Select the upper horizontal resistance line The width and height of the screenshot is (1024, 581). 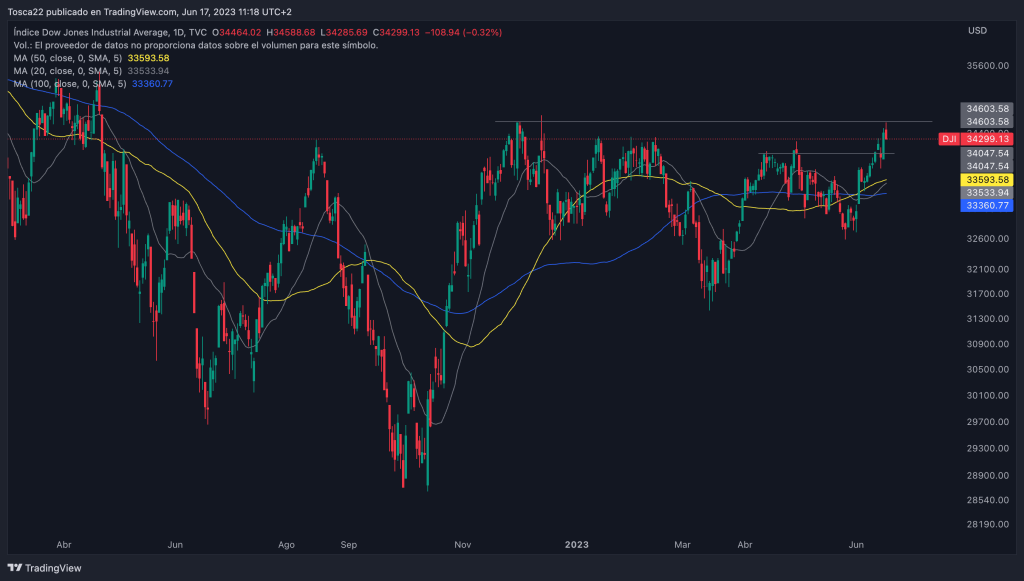click(700, 121)
